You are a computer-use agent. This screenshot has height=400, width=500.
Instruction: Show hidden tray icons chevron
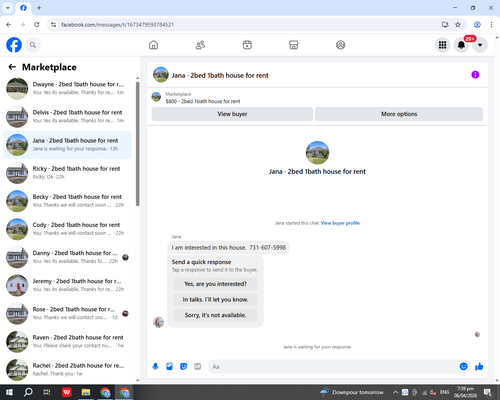click(395, 392)
